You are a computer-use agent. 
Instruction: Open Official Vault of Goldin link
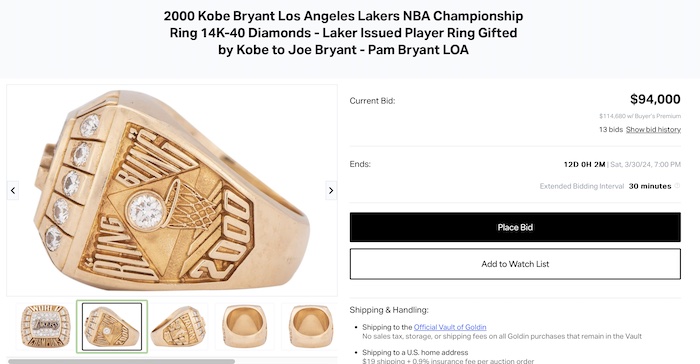(450, 327)
